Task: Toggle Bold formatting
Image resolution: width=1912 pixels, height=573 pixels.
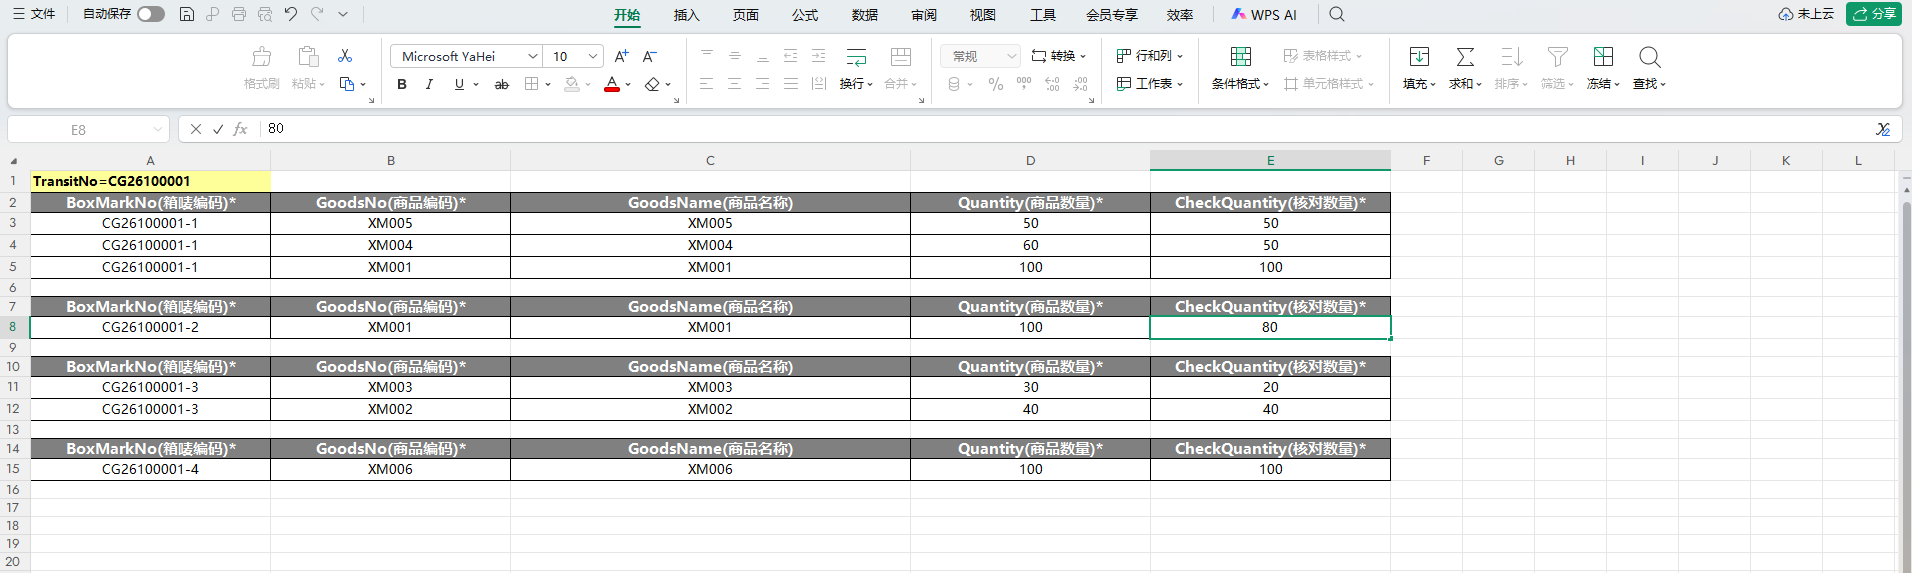Action: click(402, 84)
